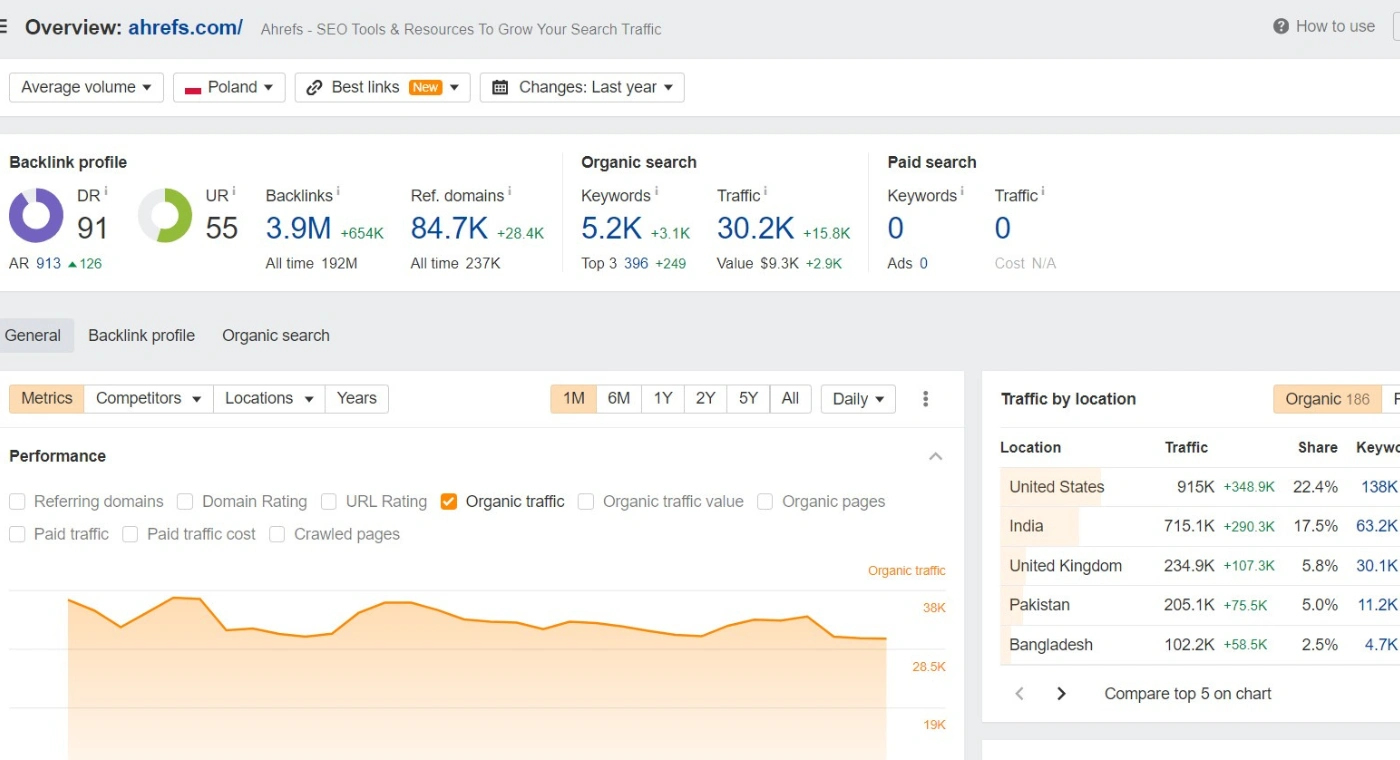Click the 30.2K organic traffic value
This screenshot has width=1400, height=760.
tap(755, 229)
